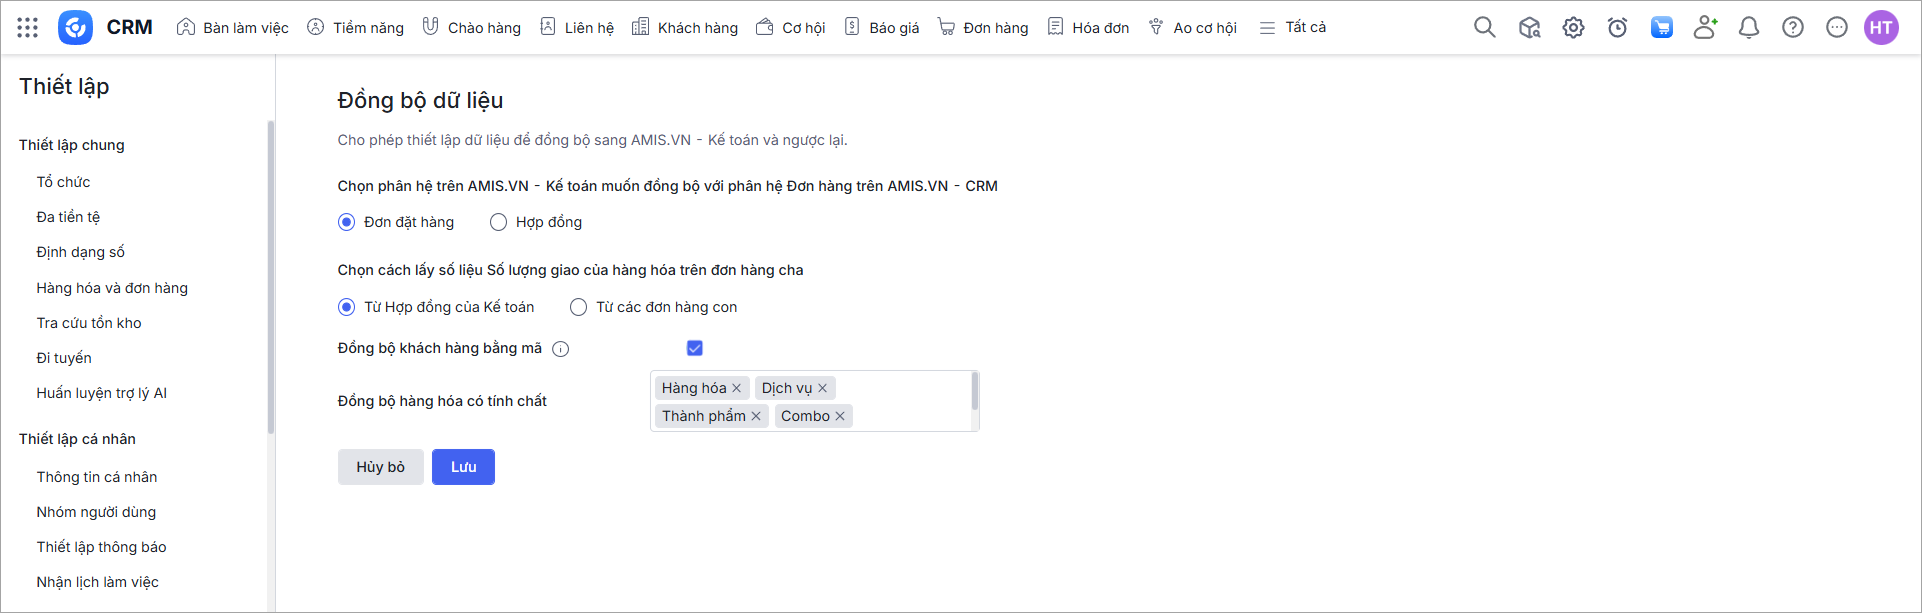
Task: Expand the Tất cả menu
Action: [1293, 28]
